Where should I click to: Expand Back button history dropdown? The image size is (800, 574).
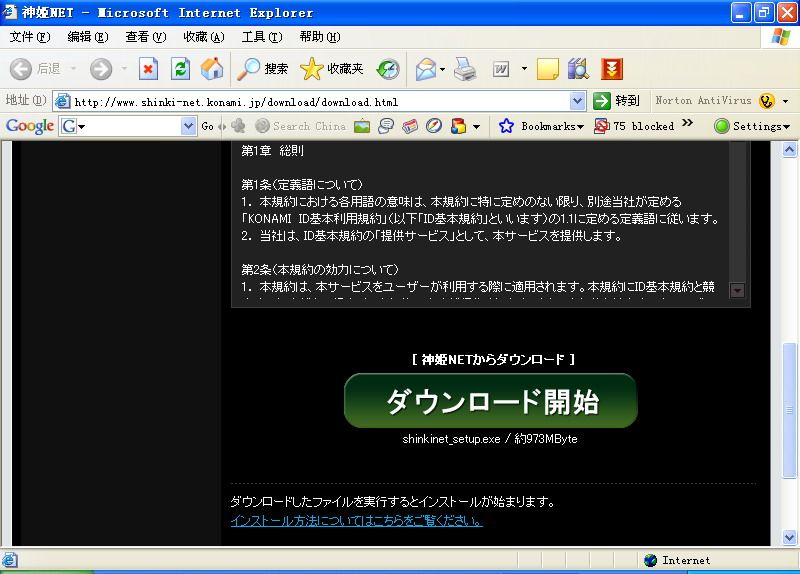[73, 69]
